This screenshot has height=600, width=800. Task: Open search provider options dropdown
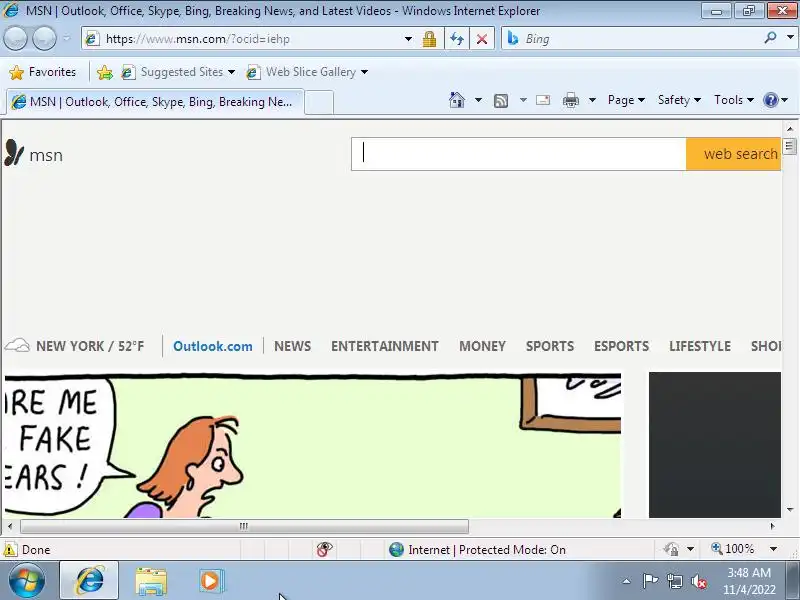pyautogui.click(x=790, y=38)
